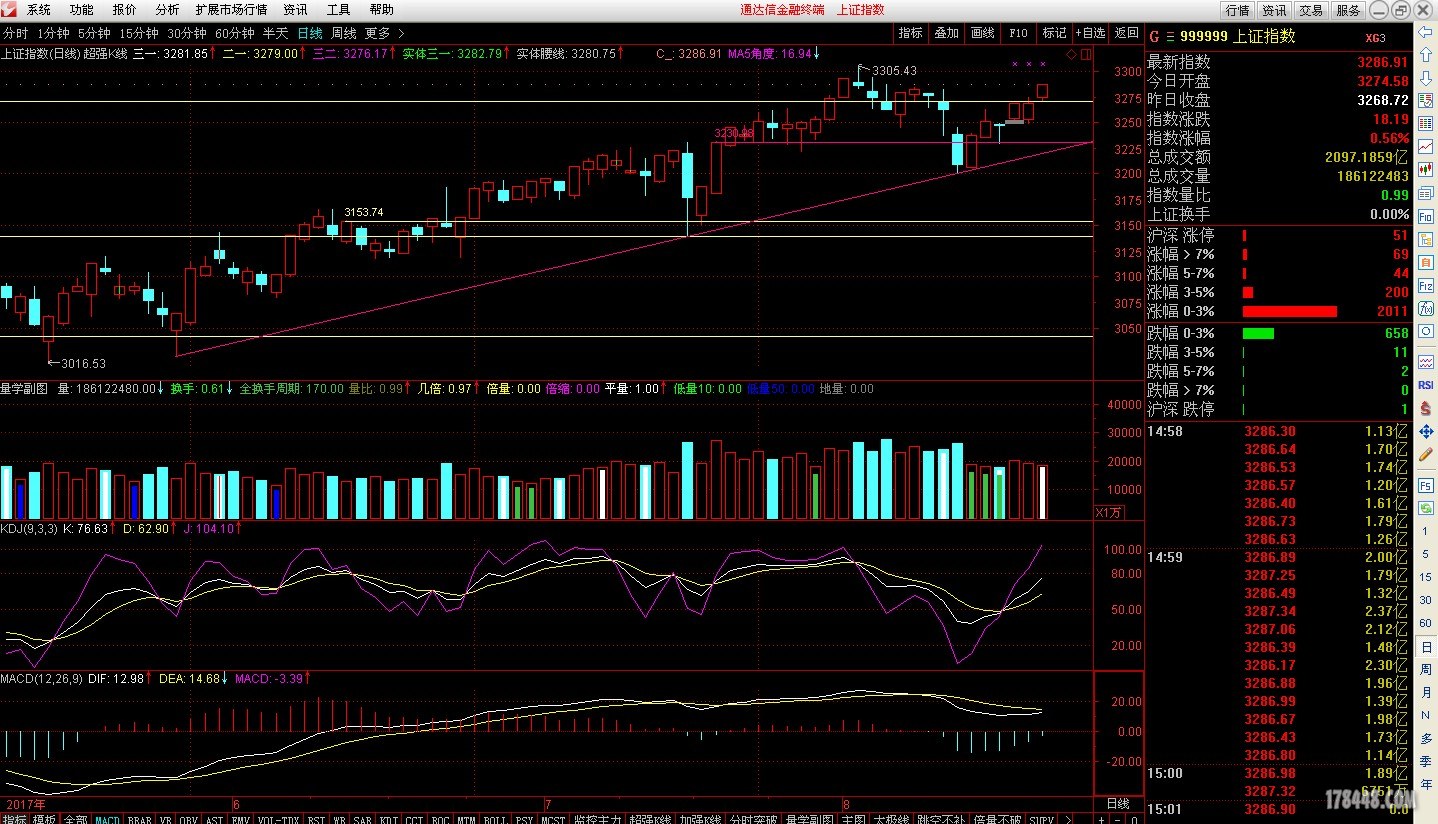Select the 周 weekly period icon in right sidebar

(x=1426, y=670)
